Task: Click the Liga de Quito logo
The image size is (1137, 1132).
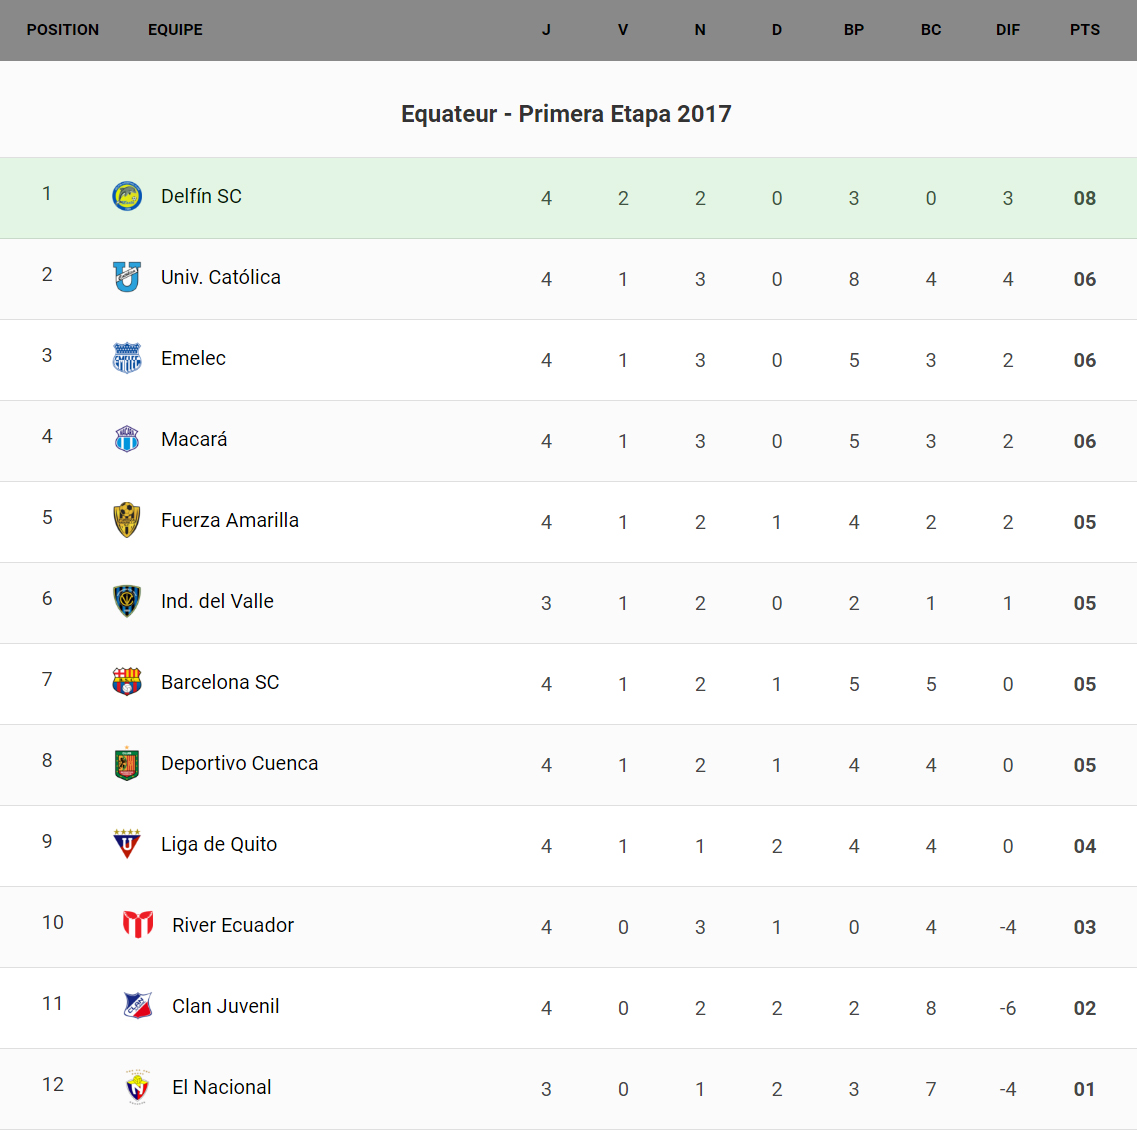Action: click(127, 844)
